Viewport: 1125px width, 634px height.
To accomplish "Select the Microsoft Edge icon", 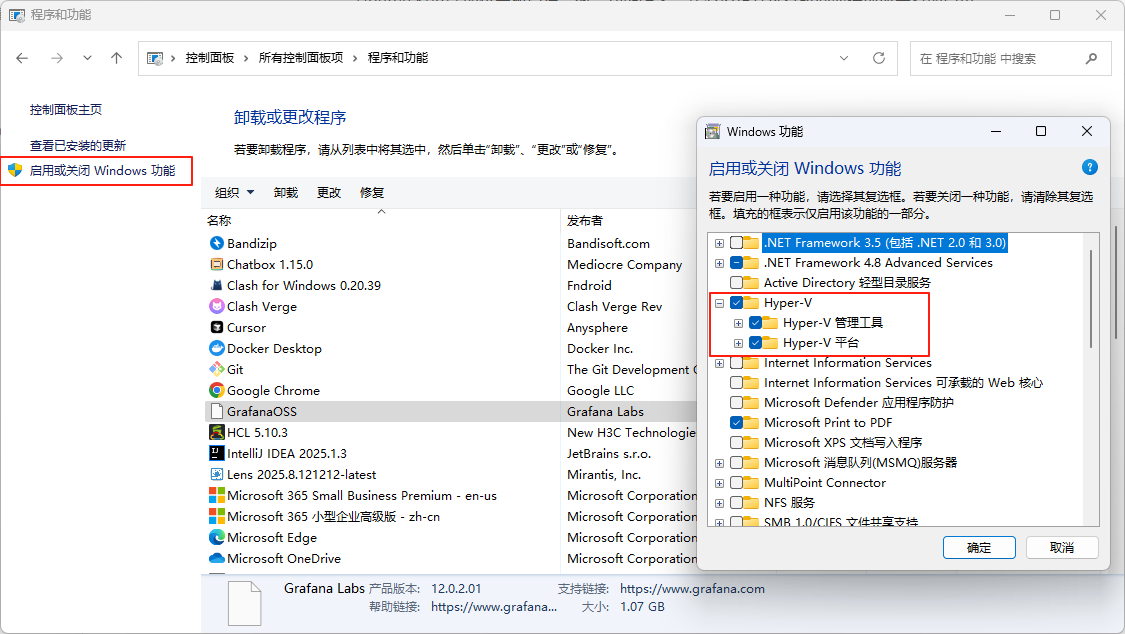I will 216,538.
